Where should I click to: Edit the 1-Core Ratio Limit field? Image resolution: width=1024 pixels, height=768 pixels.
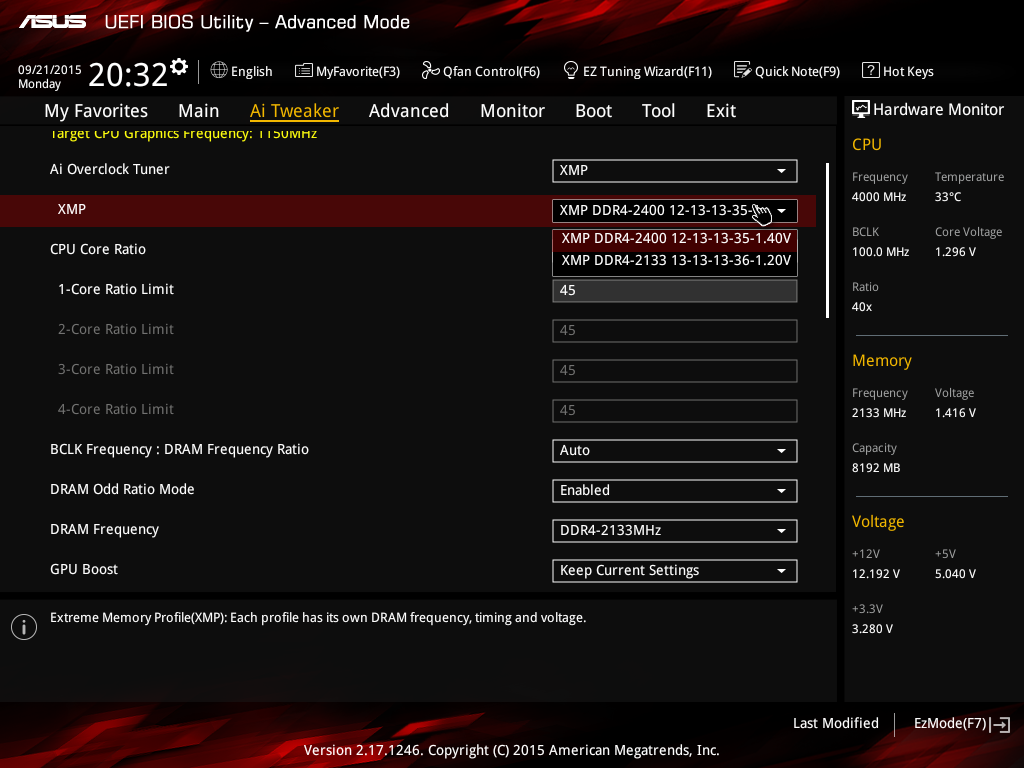tap(675, 291)
